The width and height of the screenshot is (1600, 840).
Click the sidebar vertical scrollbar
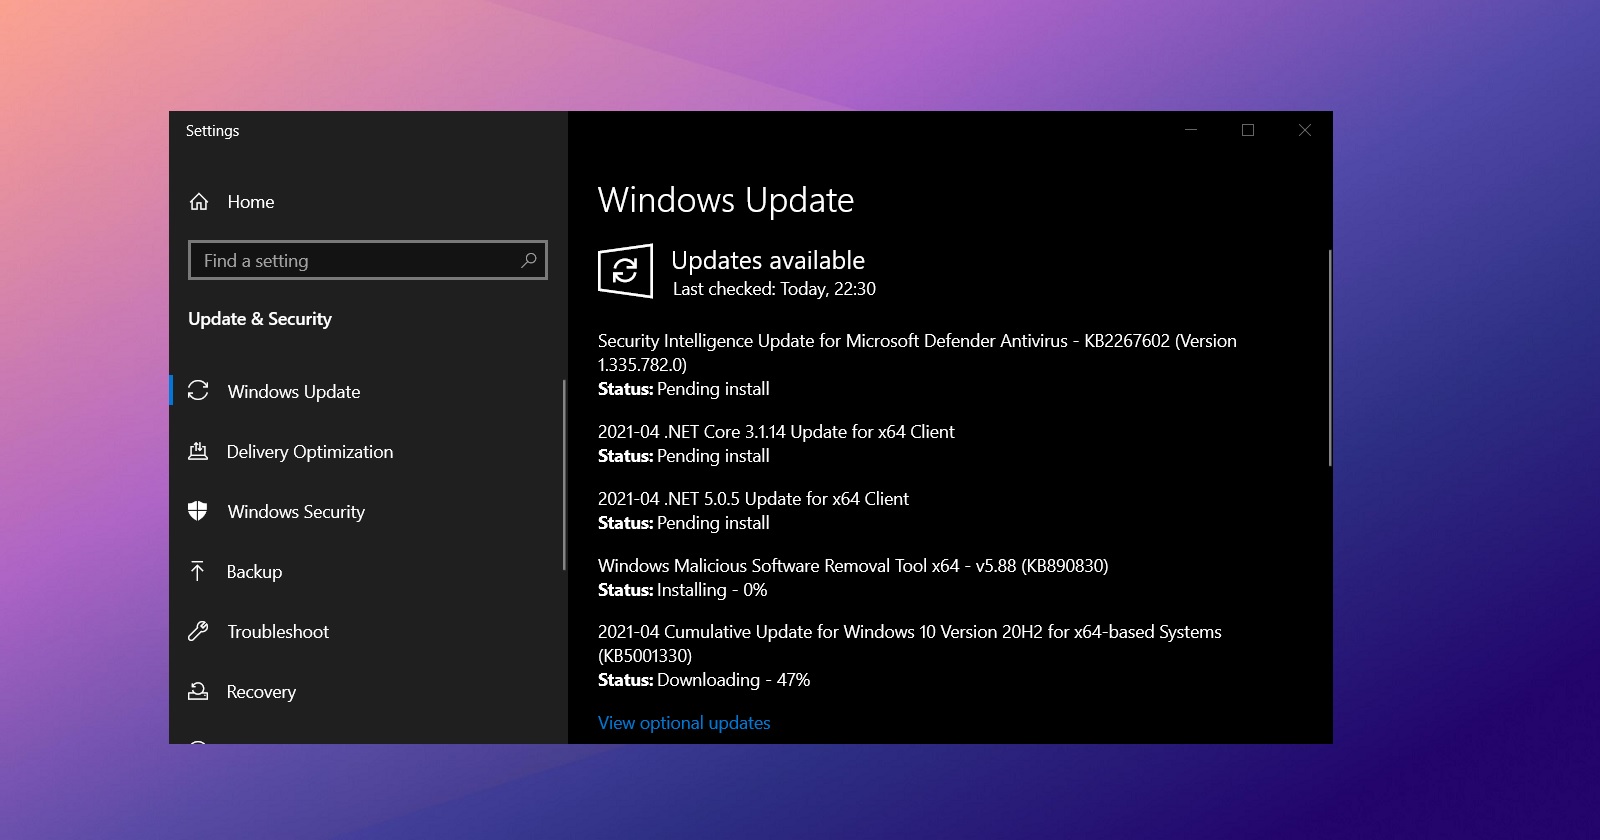tap(564, 475)
